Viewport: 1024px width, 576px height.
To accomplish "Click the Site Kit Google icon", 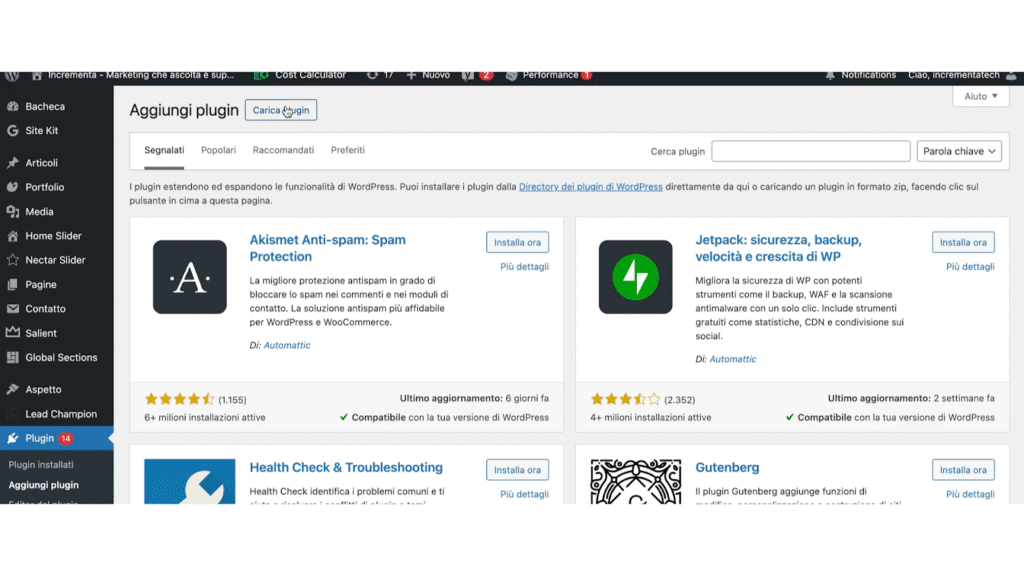I will point(12,130).
